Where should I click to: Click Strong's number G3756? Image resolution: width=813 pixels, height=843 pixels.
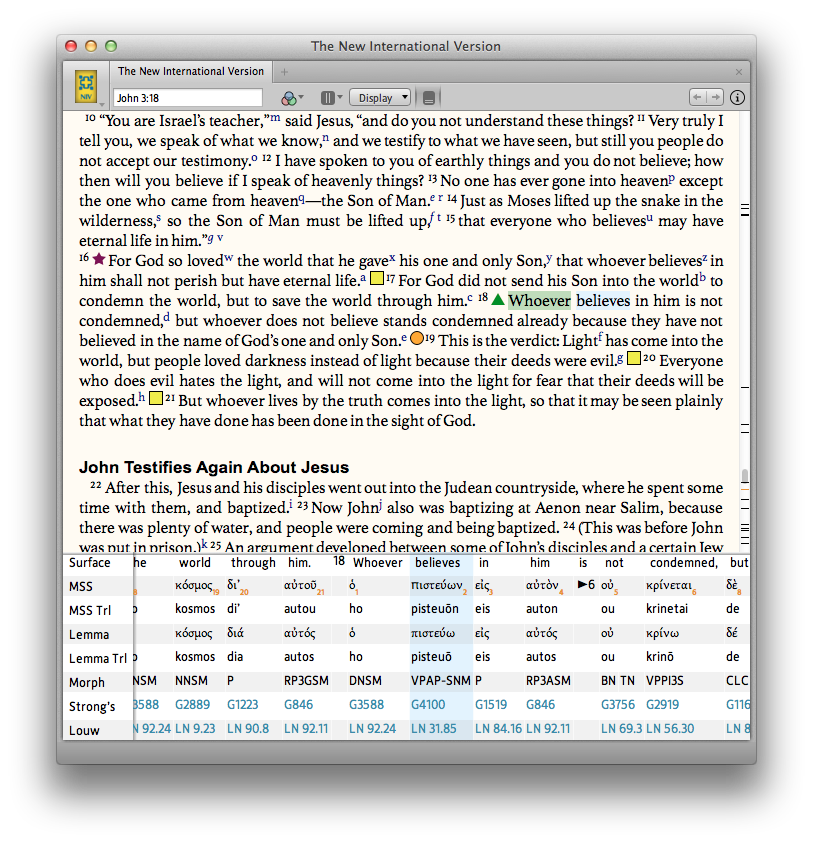point(618,704)
